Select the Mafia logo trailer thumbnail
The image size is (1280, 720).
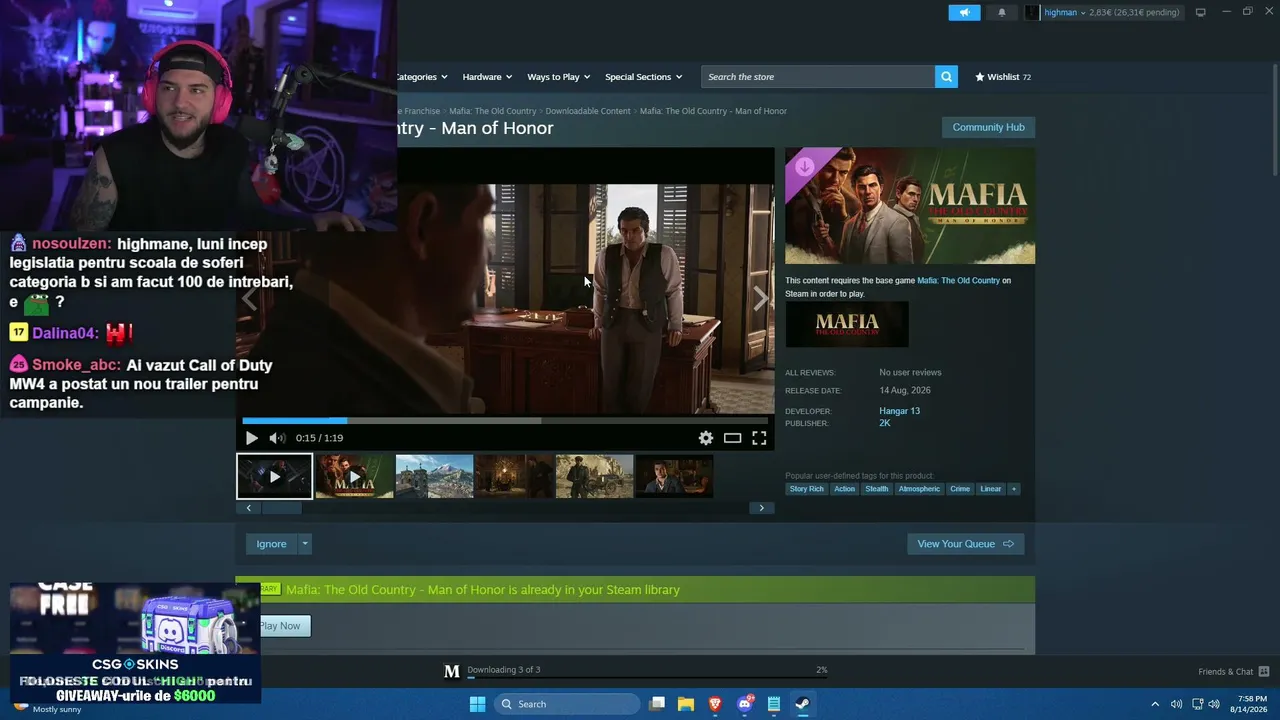[x=355, y=477]
